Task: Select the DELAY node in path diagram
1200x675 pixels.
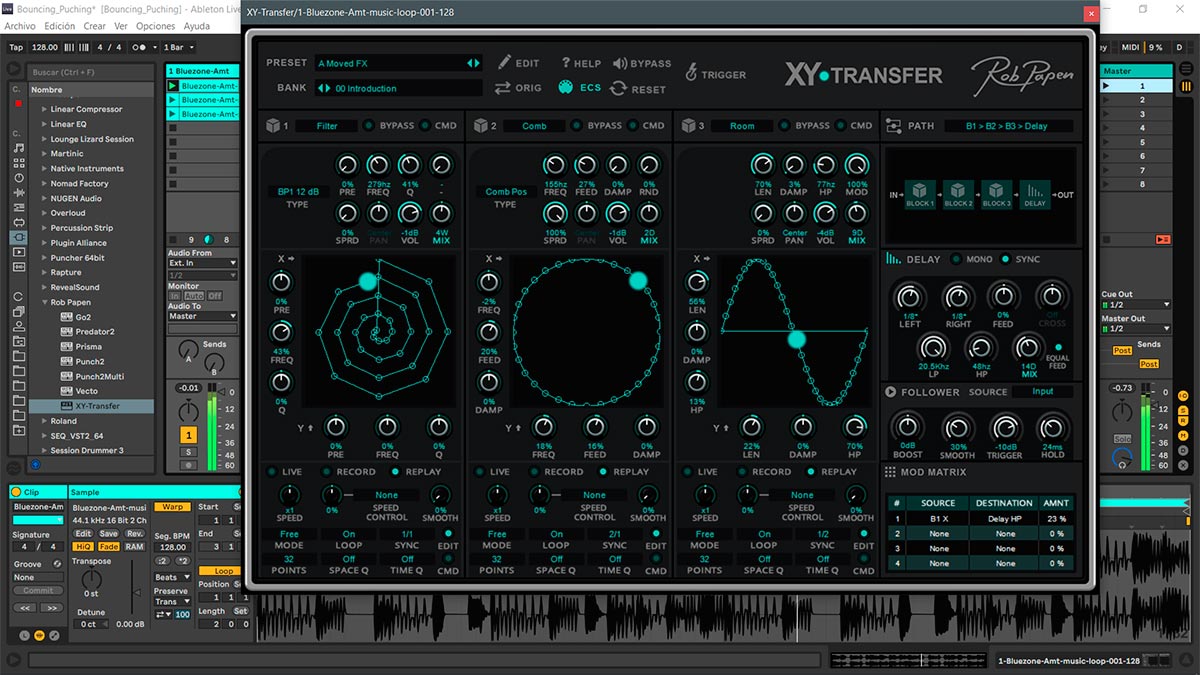Action: coord(1034,195)
